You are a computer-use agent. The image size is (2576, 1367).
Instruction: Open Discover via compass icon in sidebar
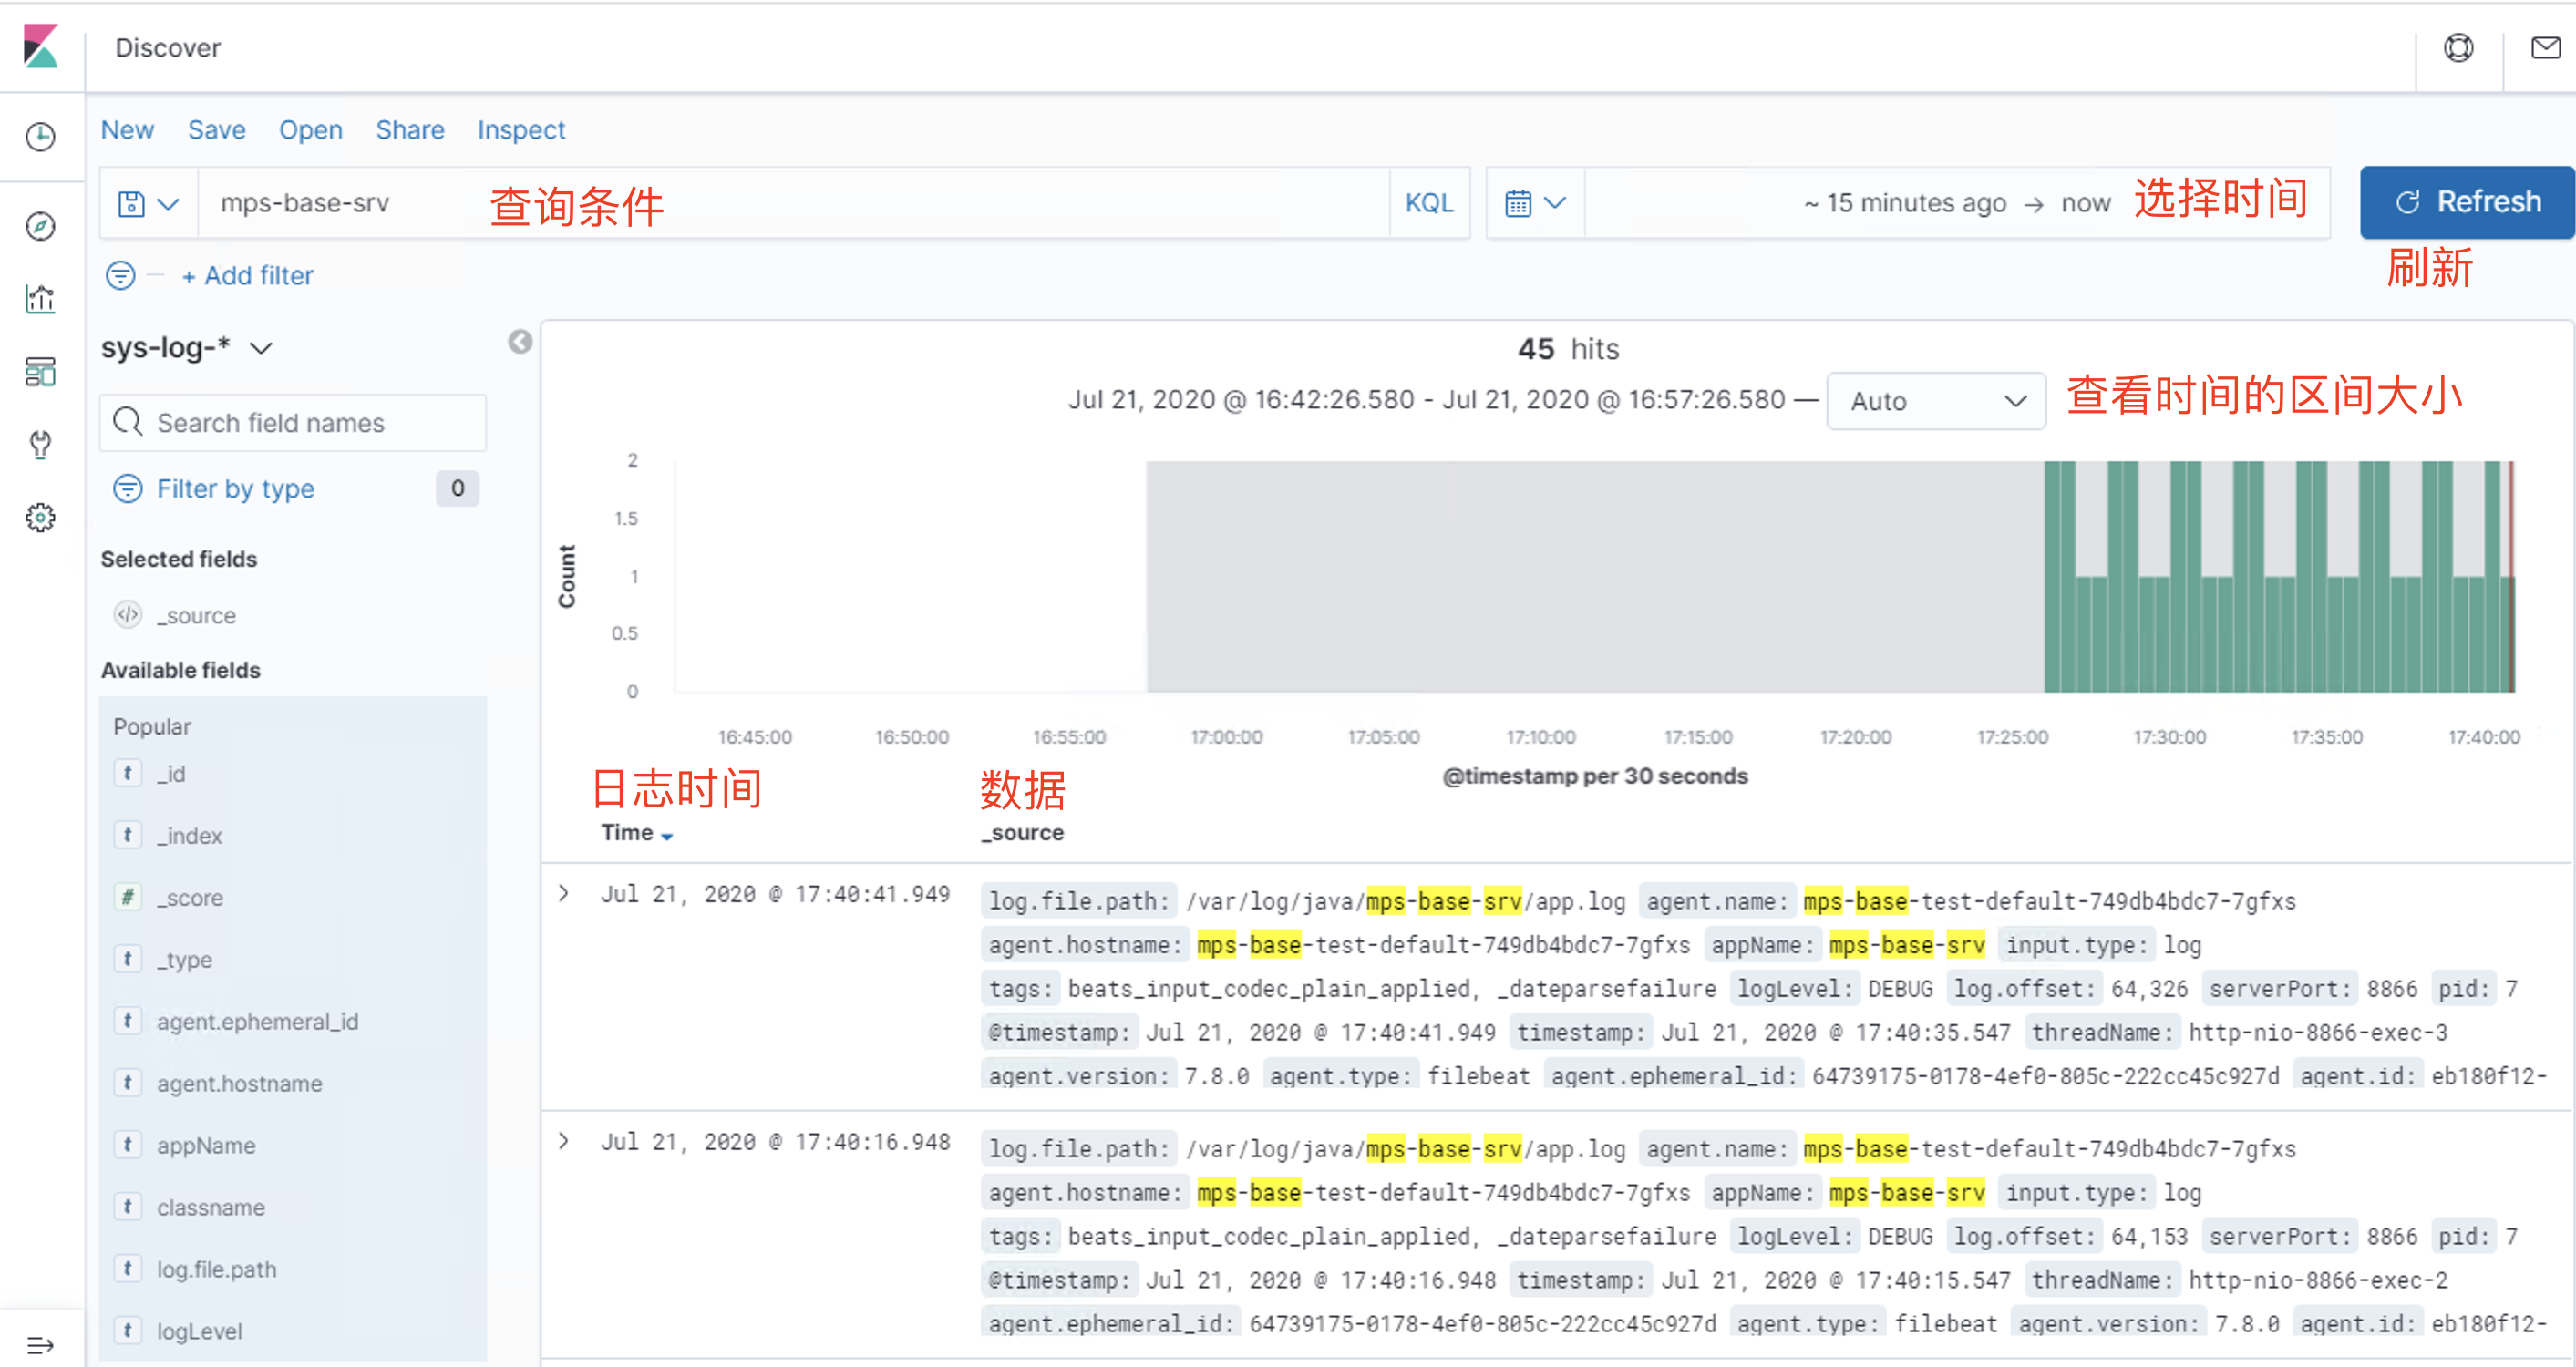point(40,226)
